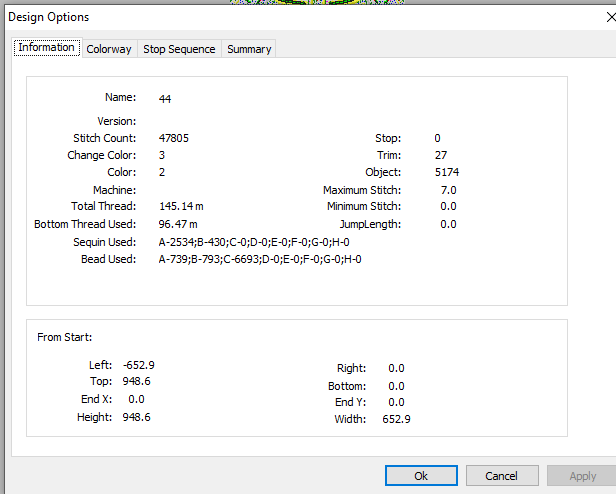Click the Design Options title text
Screen dimensions: 616x494
coord(49,17)
